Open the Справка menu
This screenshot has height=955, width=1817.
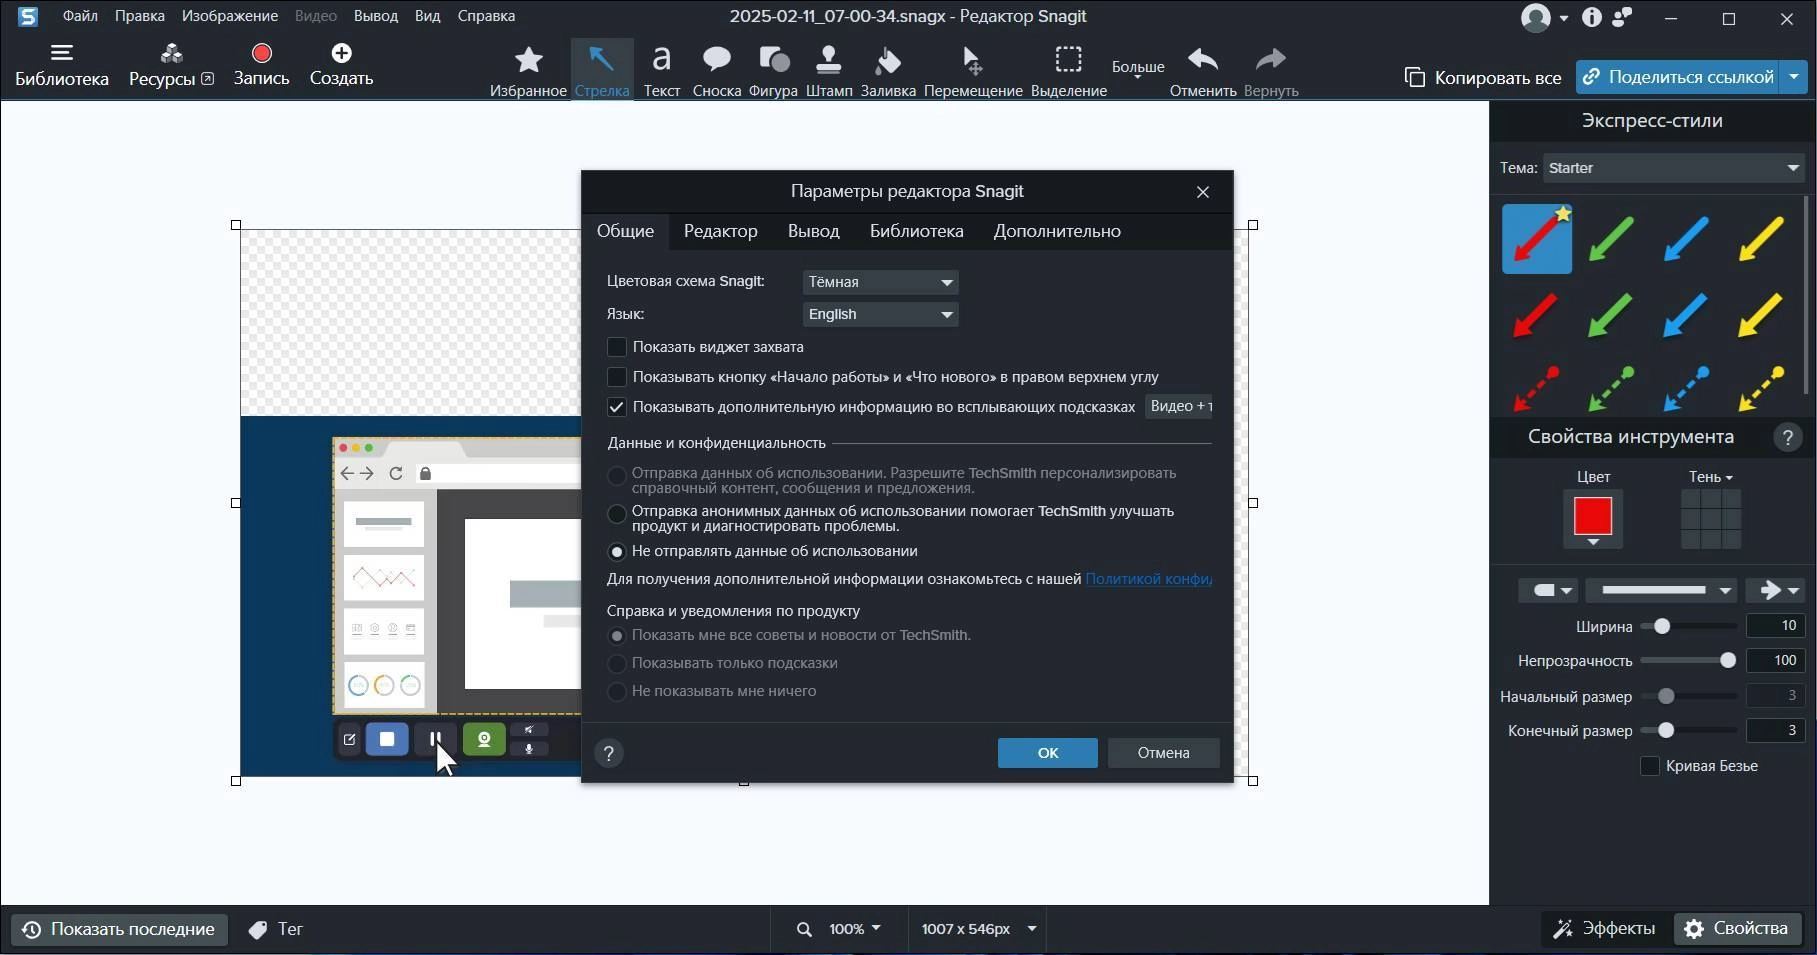tap(486, 16)
